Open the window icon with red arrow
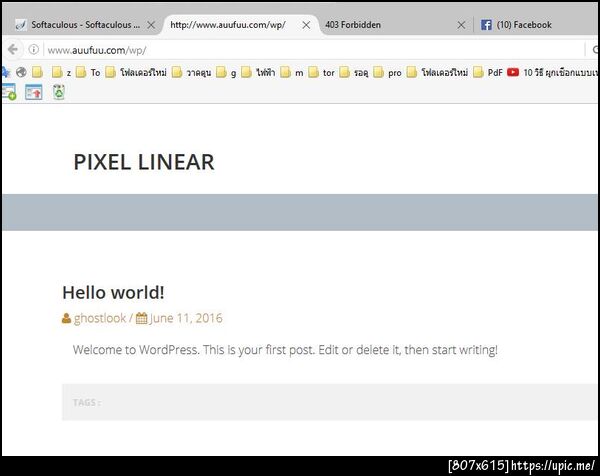The image size is (600, 476). pyautogui.click(x=34, y=92)
